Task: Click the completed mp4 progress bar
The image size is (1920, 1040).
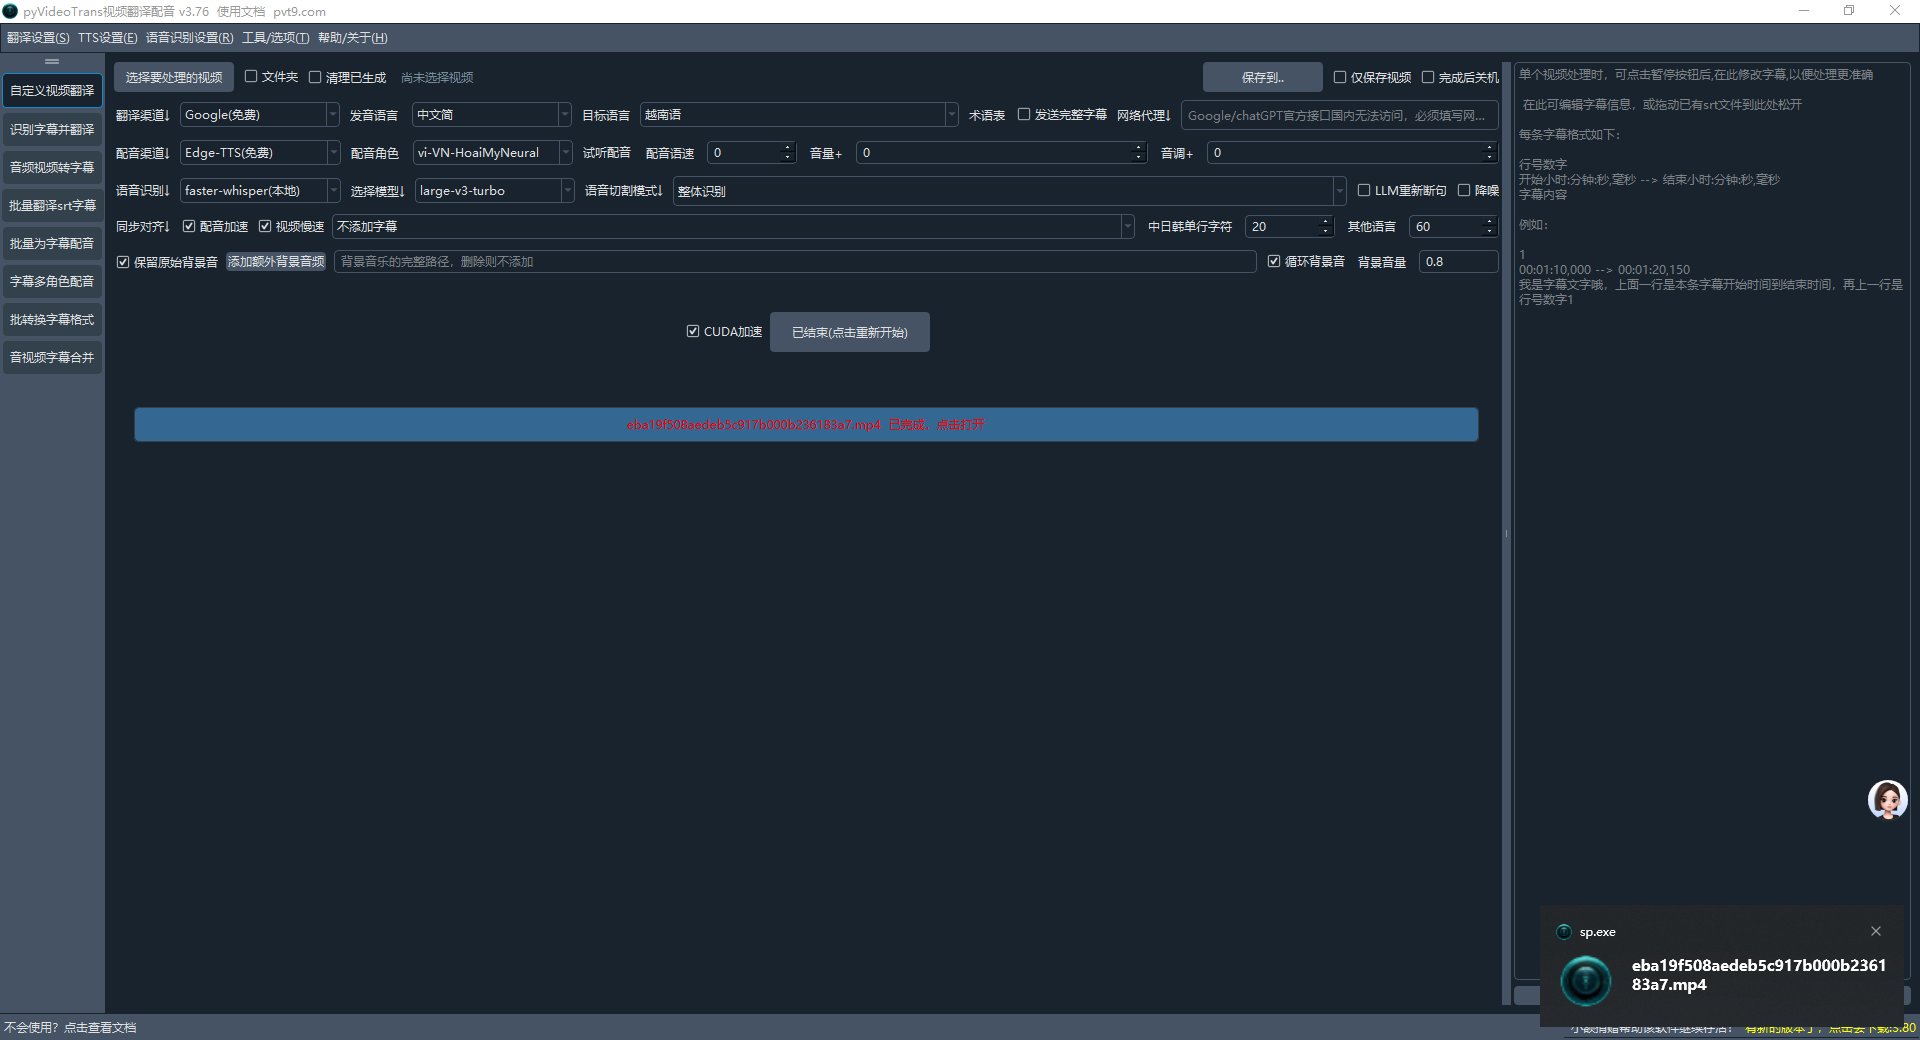Action: 806,425
